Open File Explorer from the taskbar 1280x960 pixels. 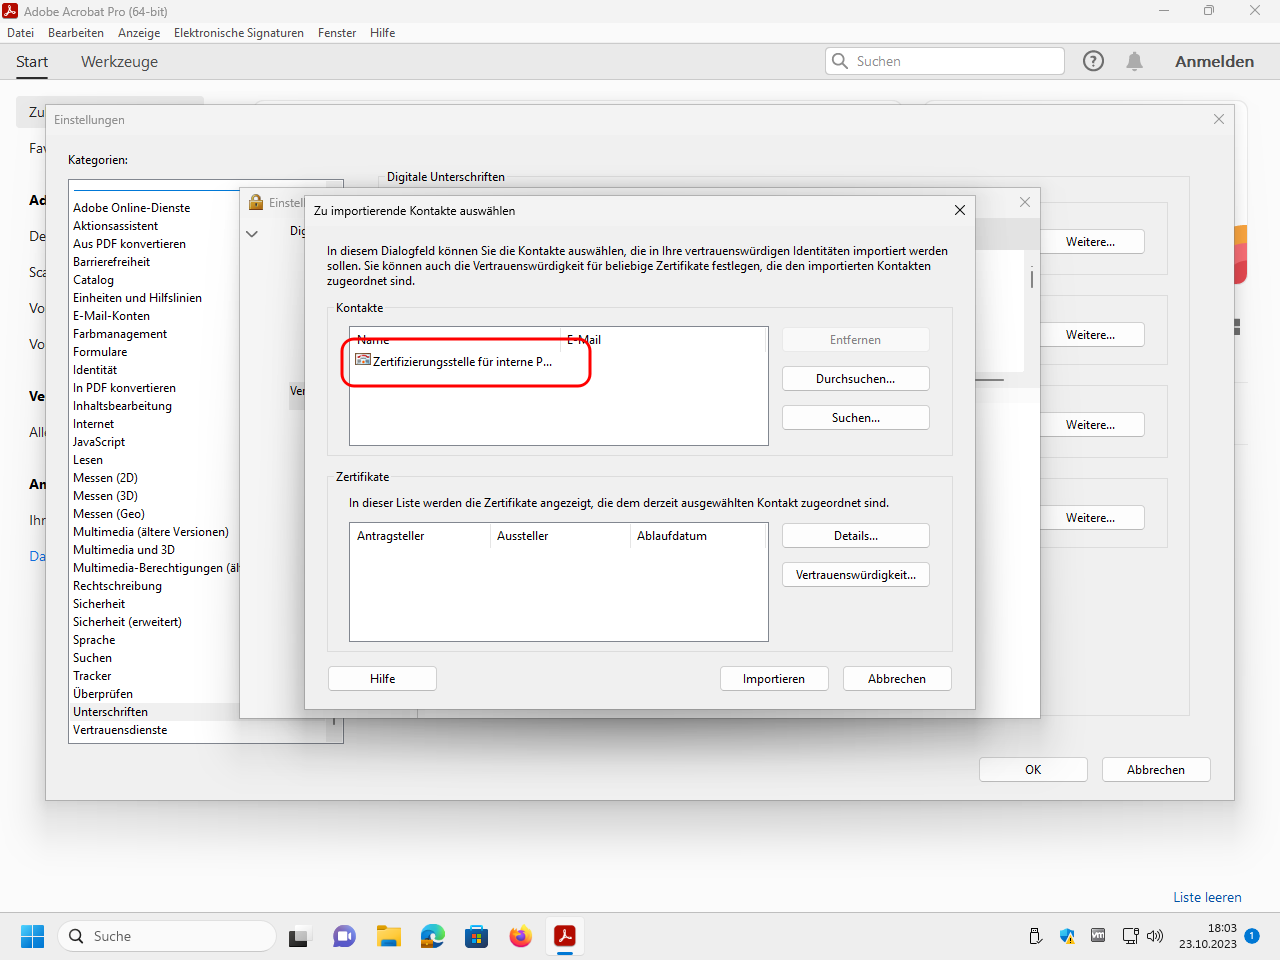(x=389, y=936)
